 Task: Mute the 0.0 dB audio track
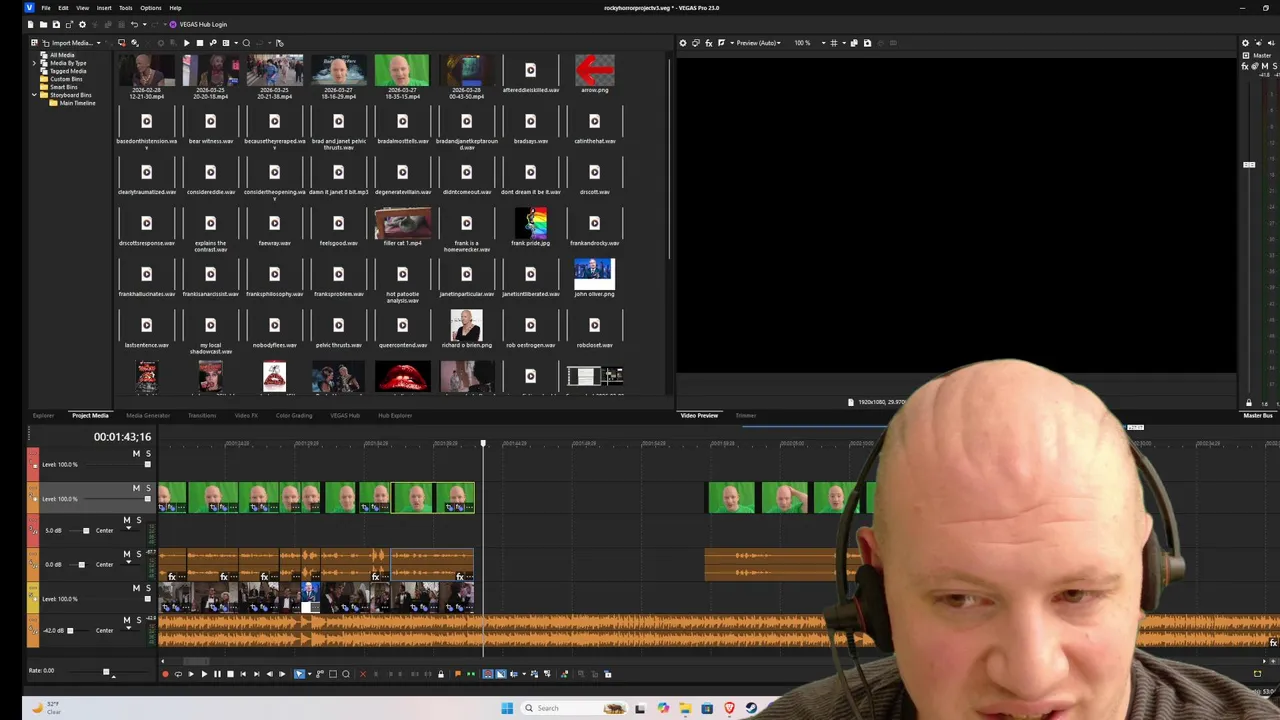point(126,554)
